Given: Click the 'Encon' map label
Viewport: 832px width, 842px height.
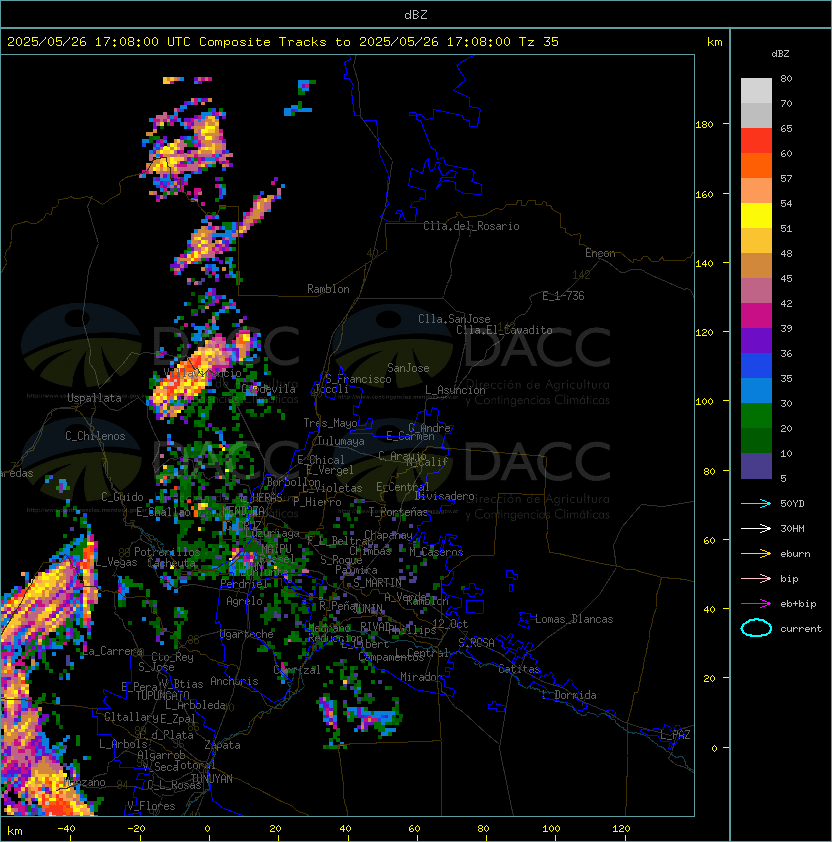Looking at the screenshot, I should pyautogui.click(x=600, y=253).
